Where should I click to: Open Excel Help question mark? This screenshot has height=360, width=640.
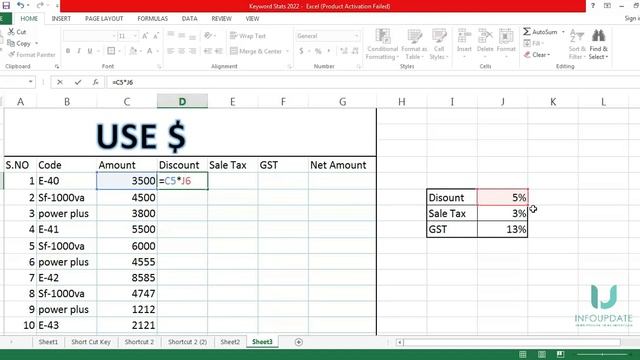[593, 6]
